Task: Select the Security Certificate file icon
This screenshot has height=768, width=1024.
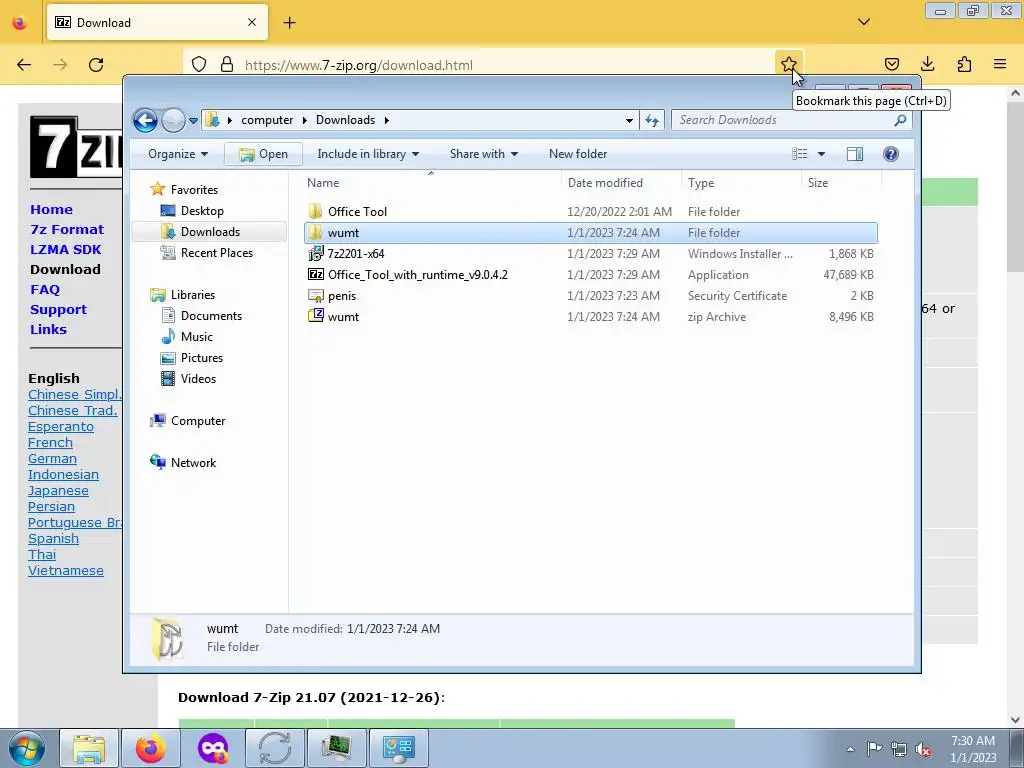Action: pyautogui.click(x=315, y=296)
